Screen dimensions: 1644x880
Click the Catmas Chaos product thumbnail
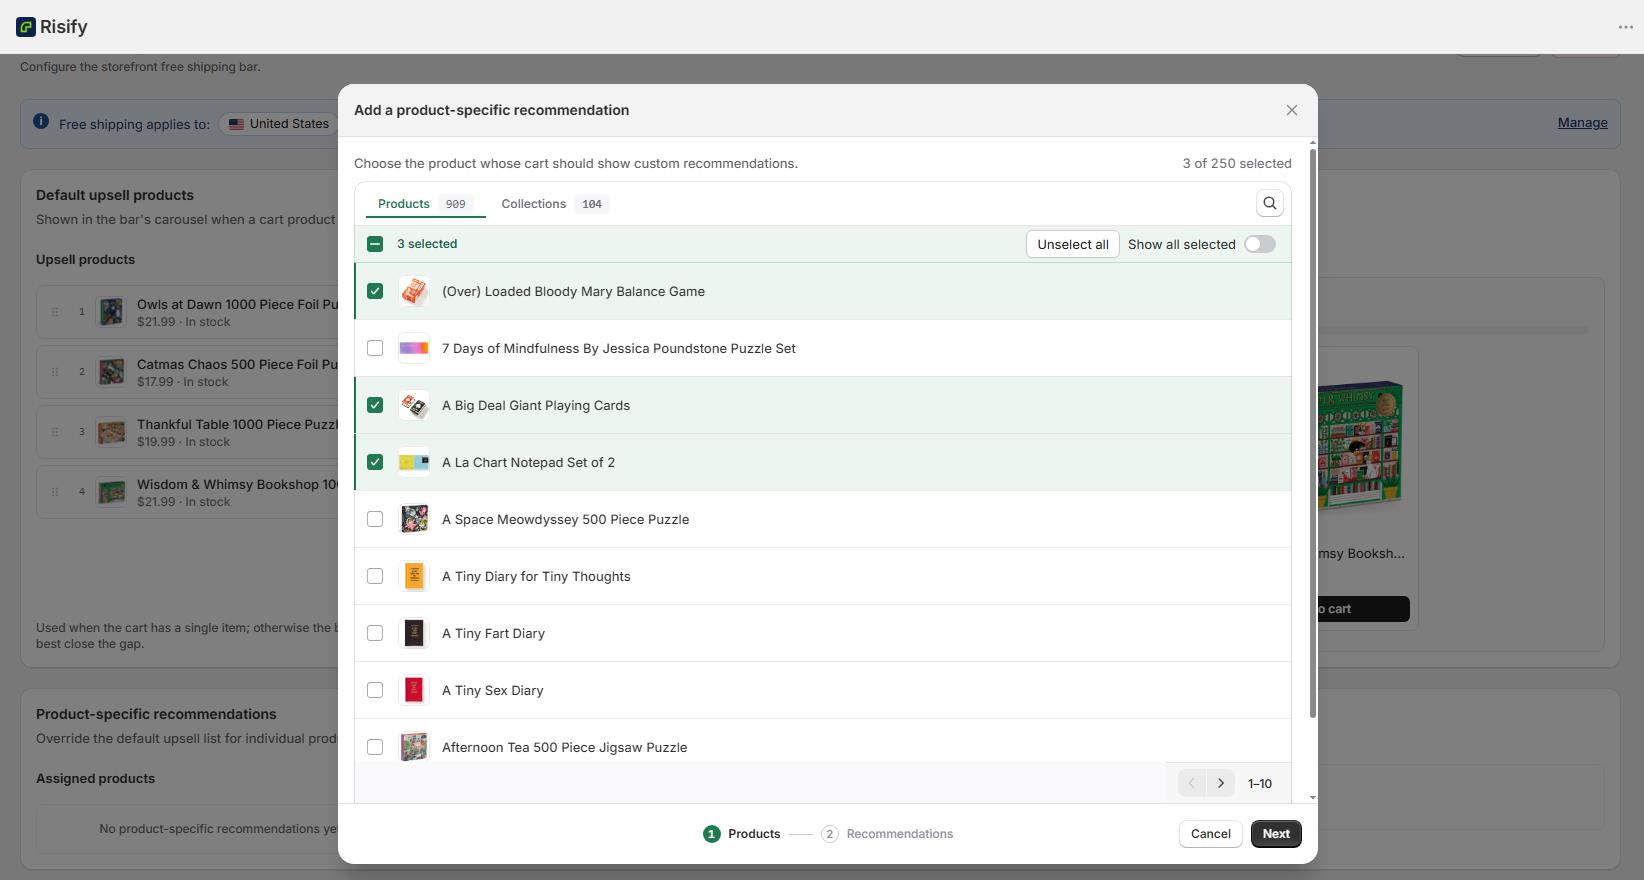click(111, 372)
